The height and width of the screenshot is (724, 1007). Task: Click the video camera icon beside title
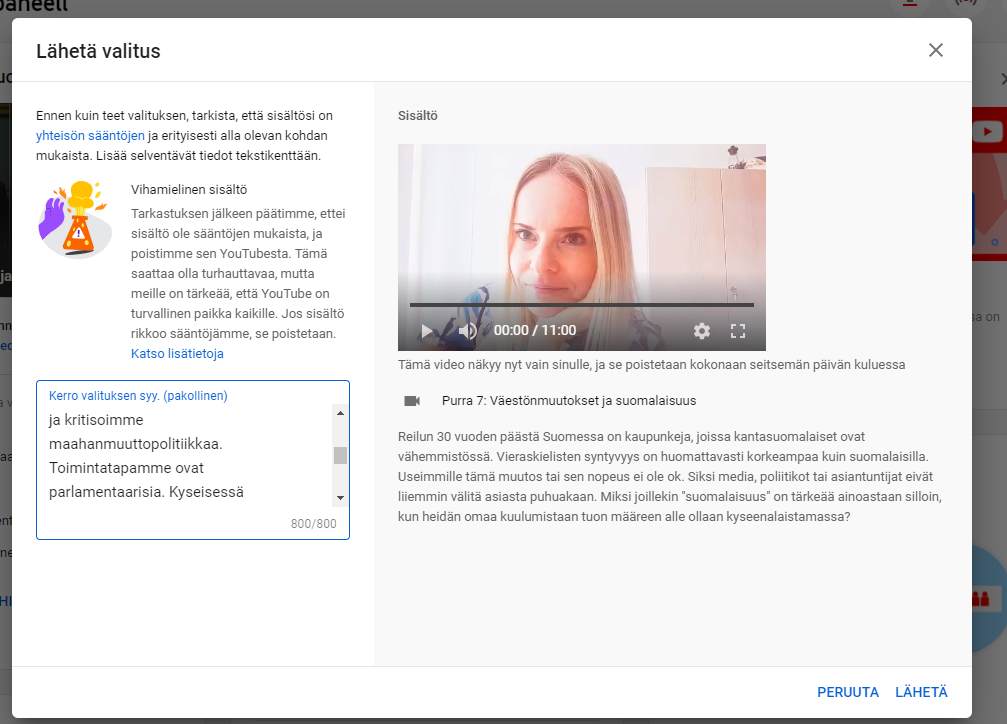[x=412, y=401]
